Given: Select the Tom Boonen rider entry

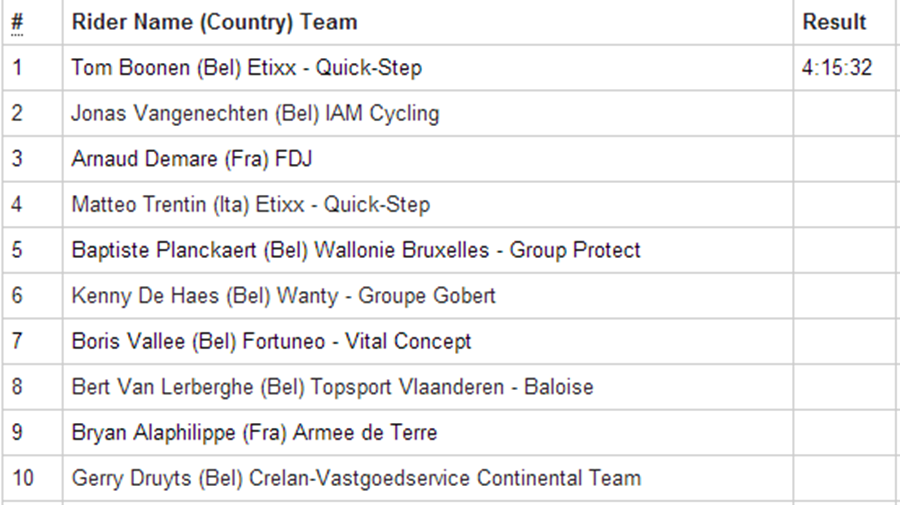Looking at the screenshot, I should (x=246, y=68).
